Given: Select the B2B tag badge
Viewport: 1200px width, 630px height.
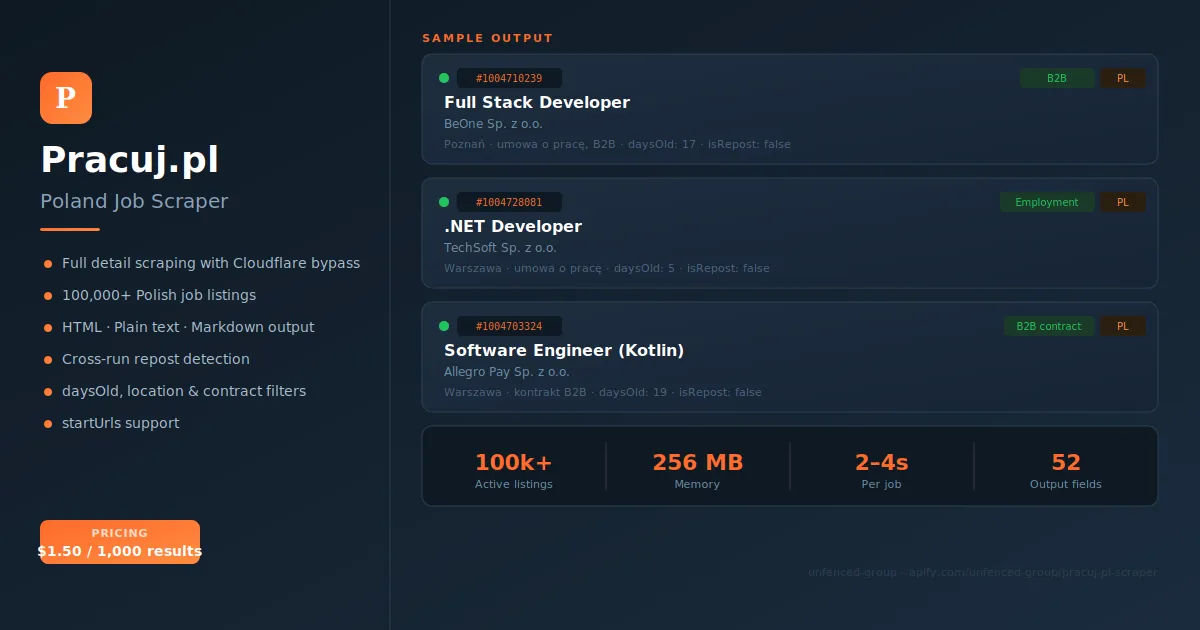Looking at the screenshot, I should point(1056,78).
